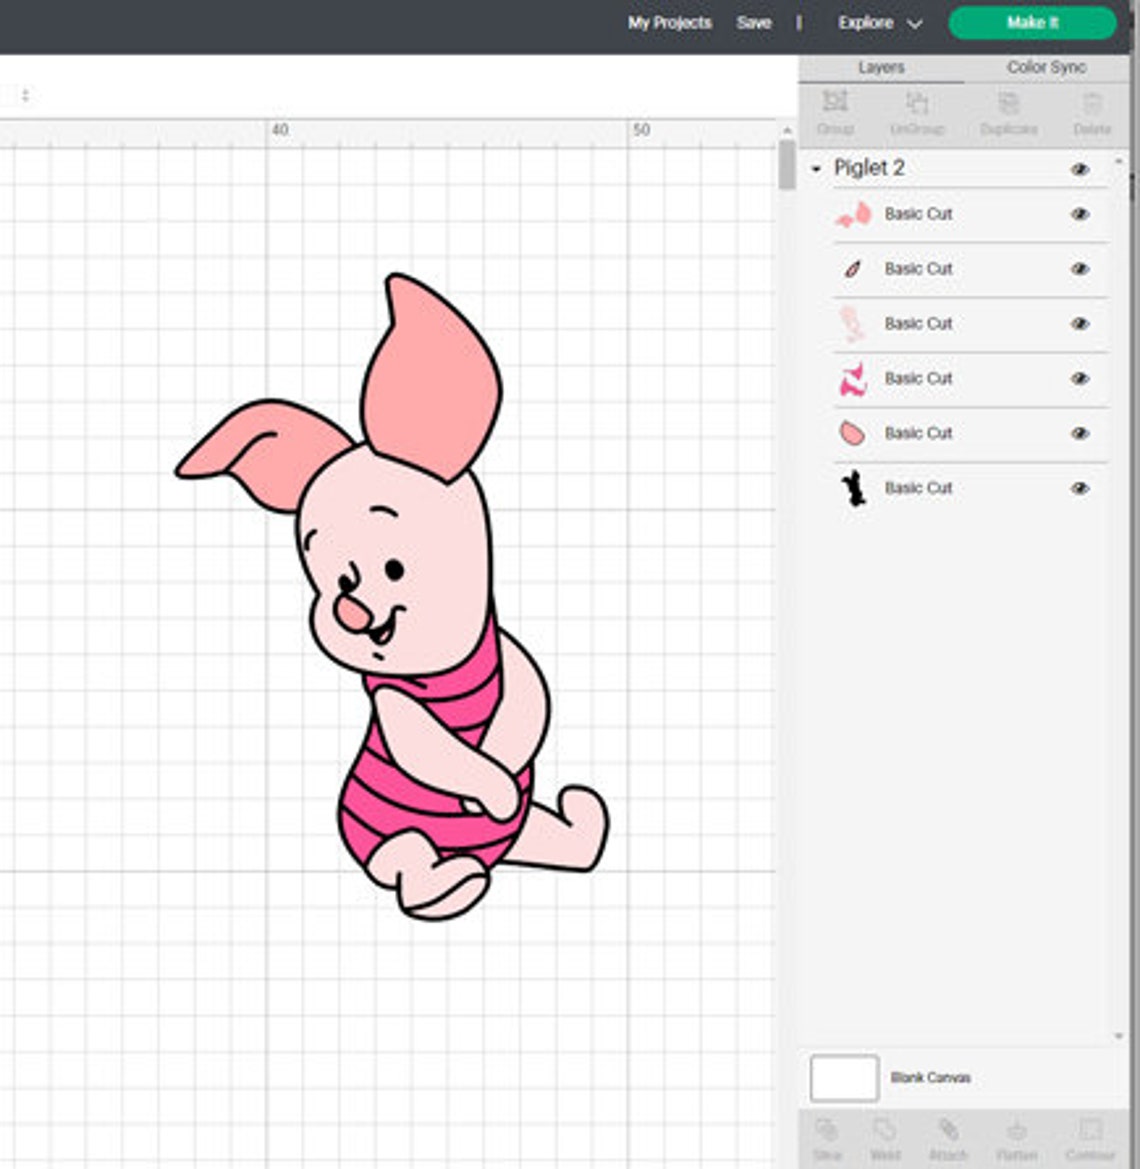Click the canvas scroll up arrow
Viewport: 1140px width, 1169px height.
pyautogui.click(x=787, y=130)
